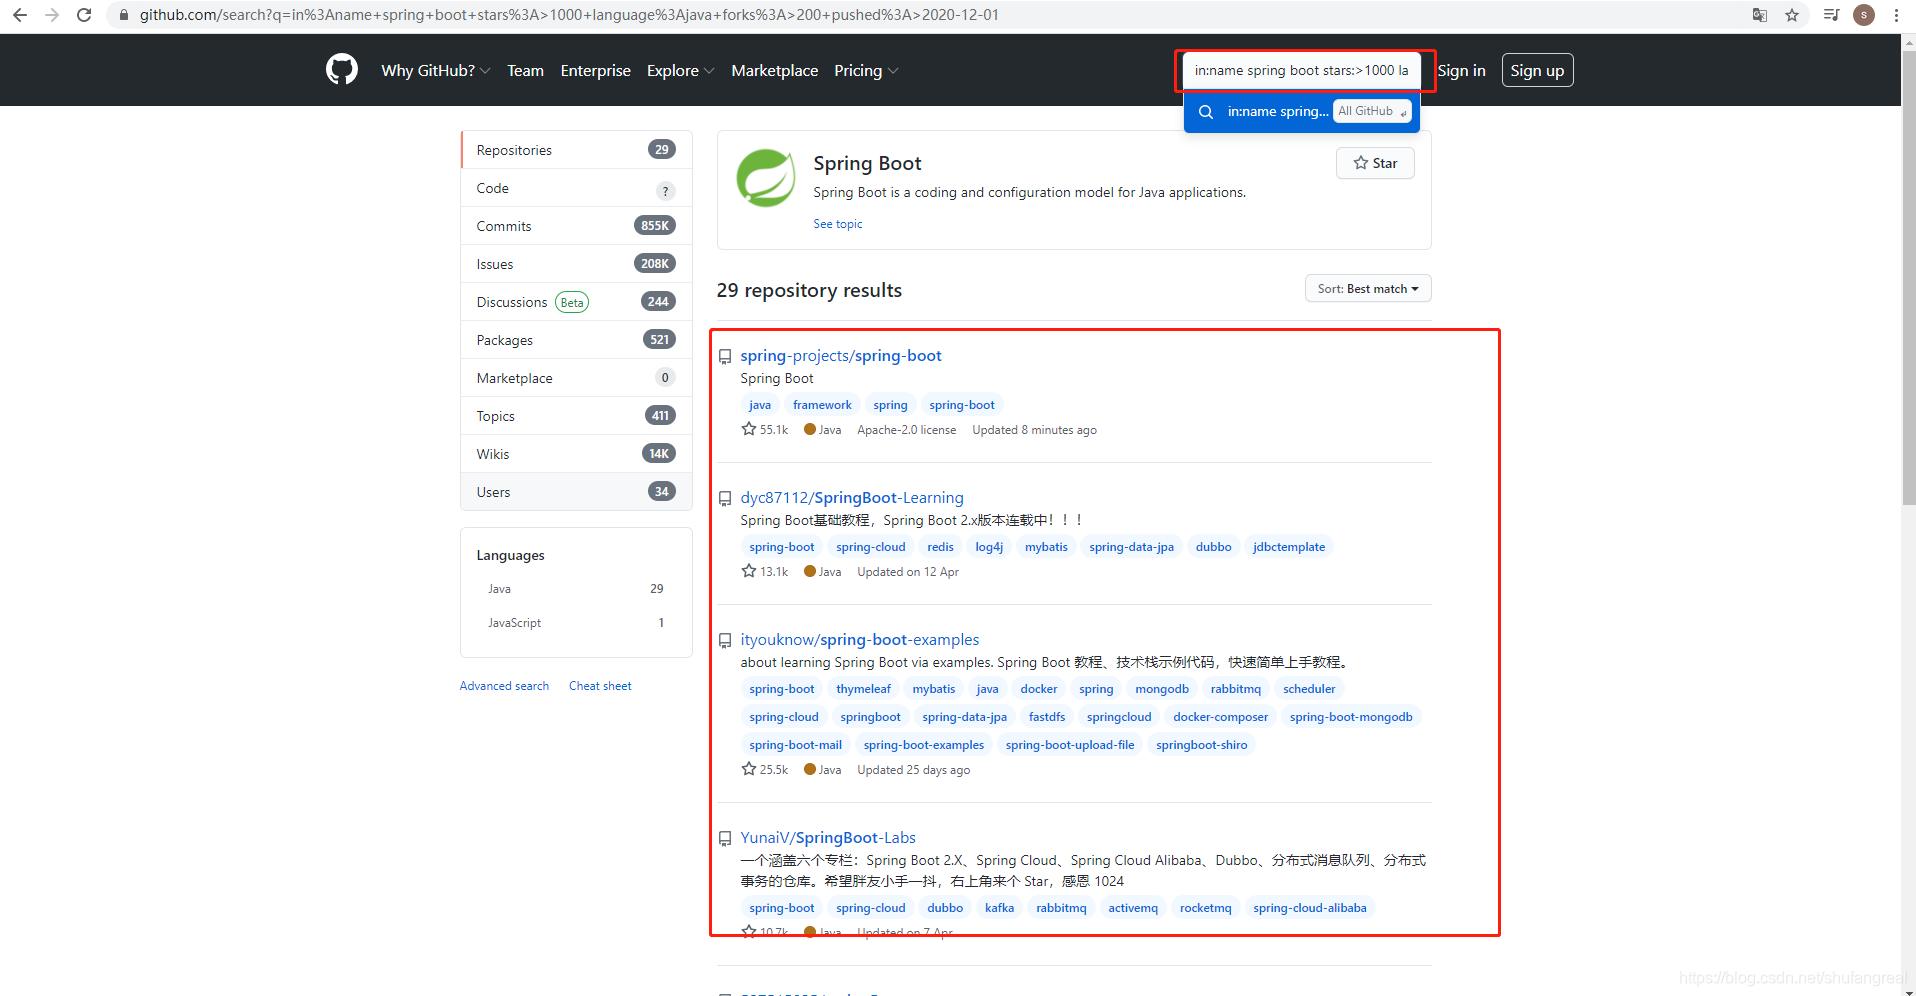Open the Team nav item

pos(525,70)
